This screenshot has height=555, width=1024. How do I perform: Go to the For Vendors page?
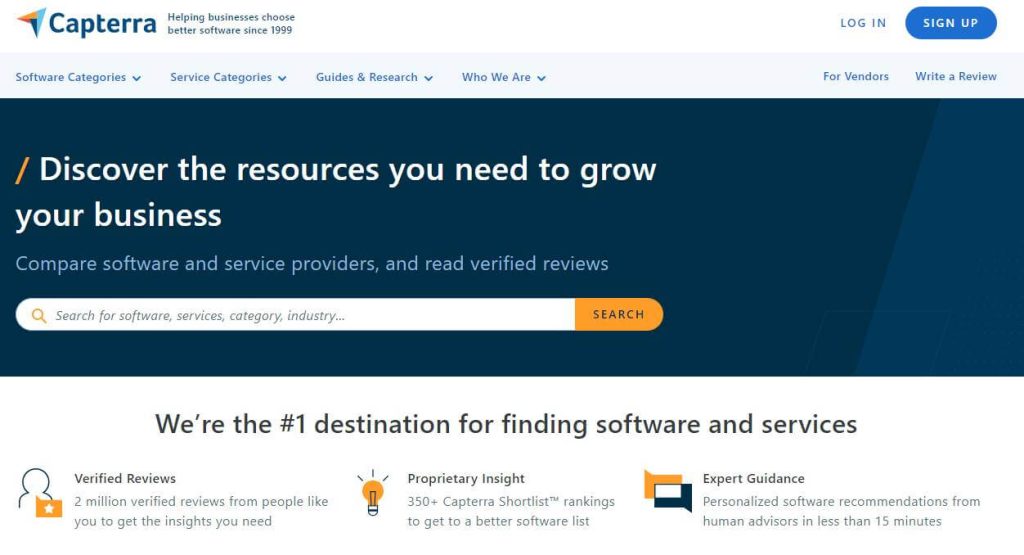click(x=856, y=76)
